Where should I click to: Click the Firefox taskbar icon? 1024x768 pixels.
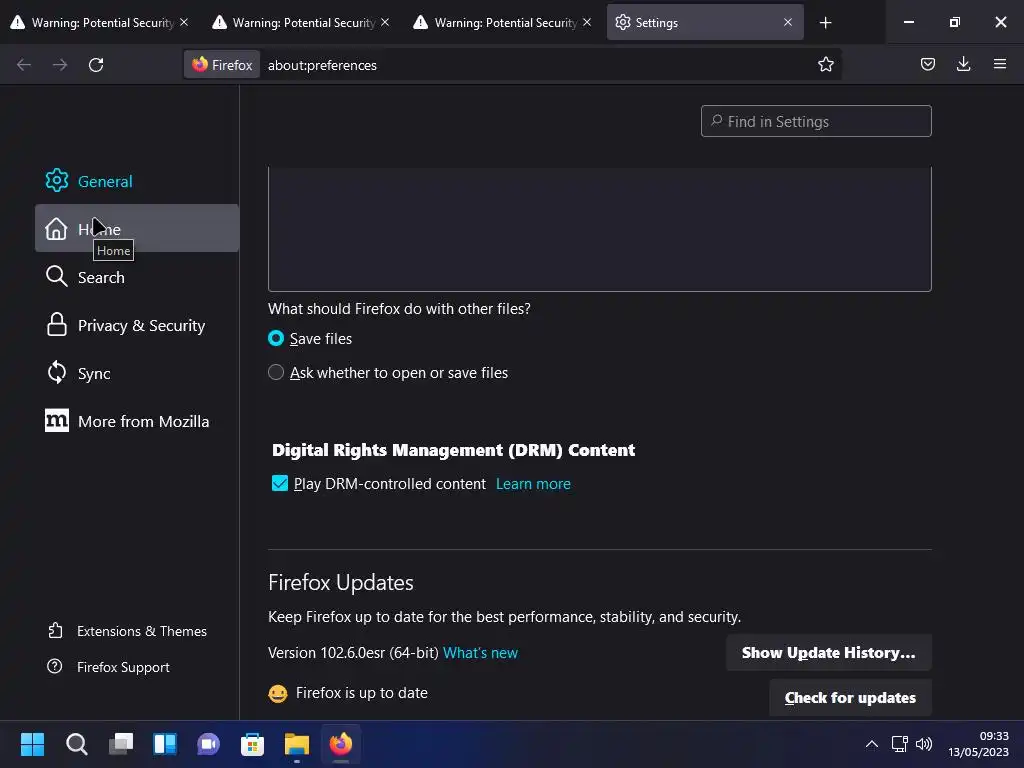click(x=340, y=744)
